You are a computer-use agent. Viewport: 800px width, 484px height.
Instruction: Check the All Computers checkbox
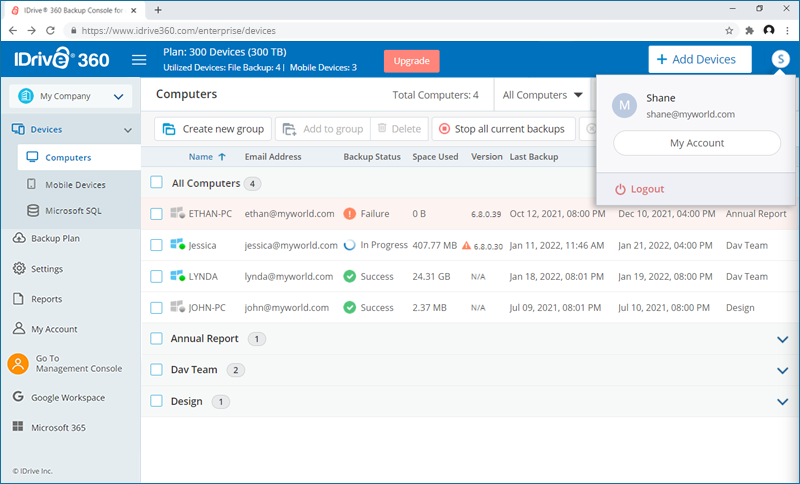157,183
